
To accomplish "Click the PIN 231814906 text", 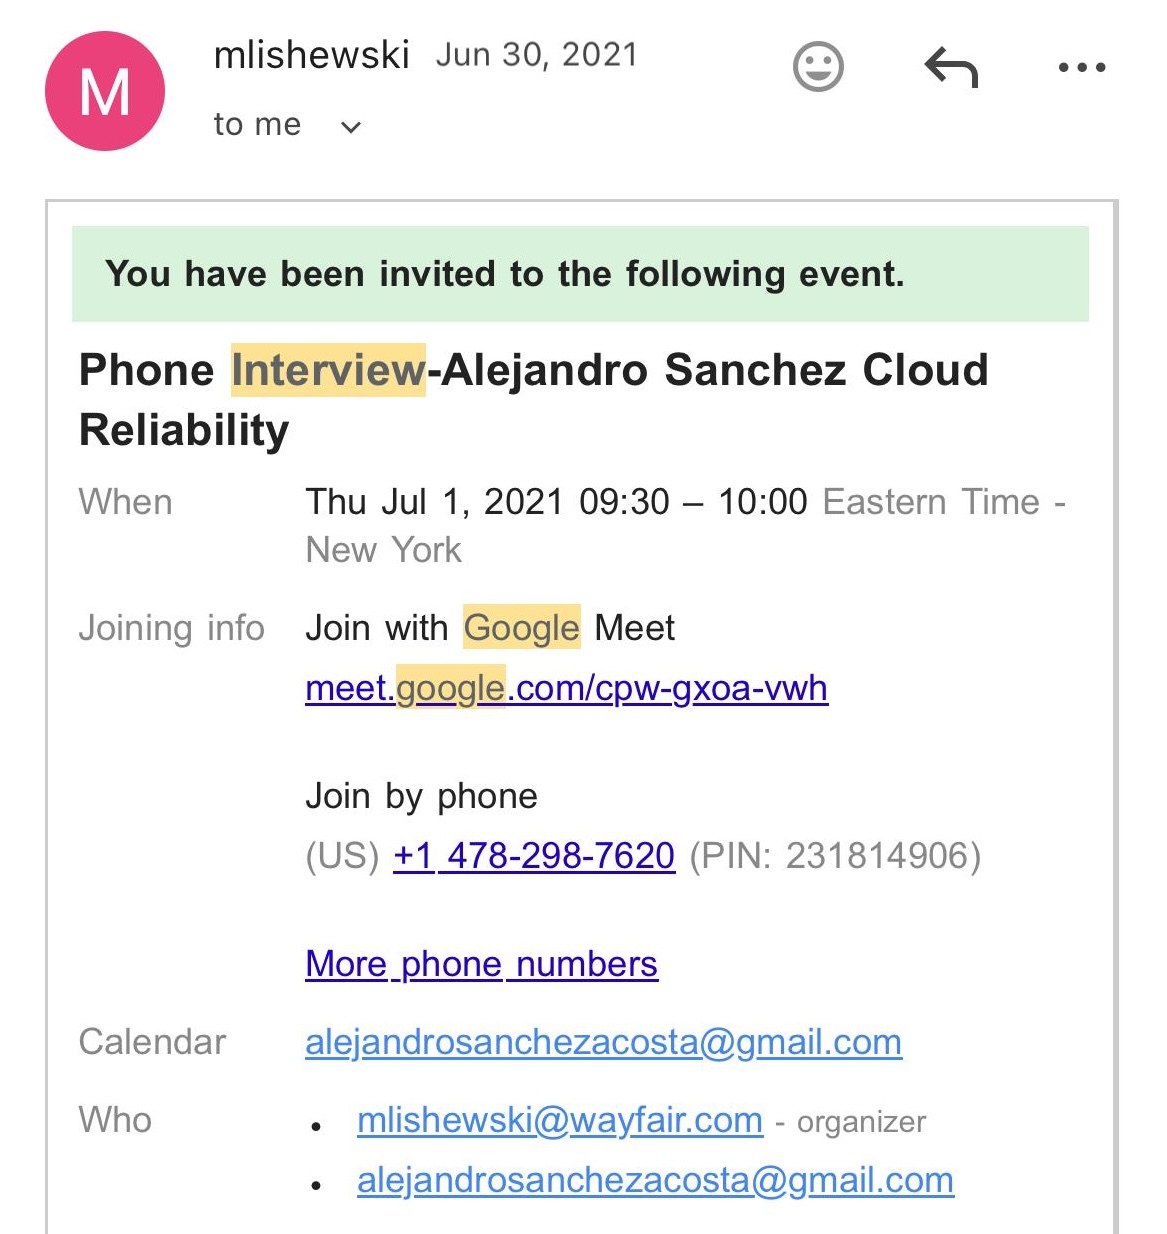I will click(835, 856).
